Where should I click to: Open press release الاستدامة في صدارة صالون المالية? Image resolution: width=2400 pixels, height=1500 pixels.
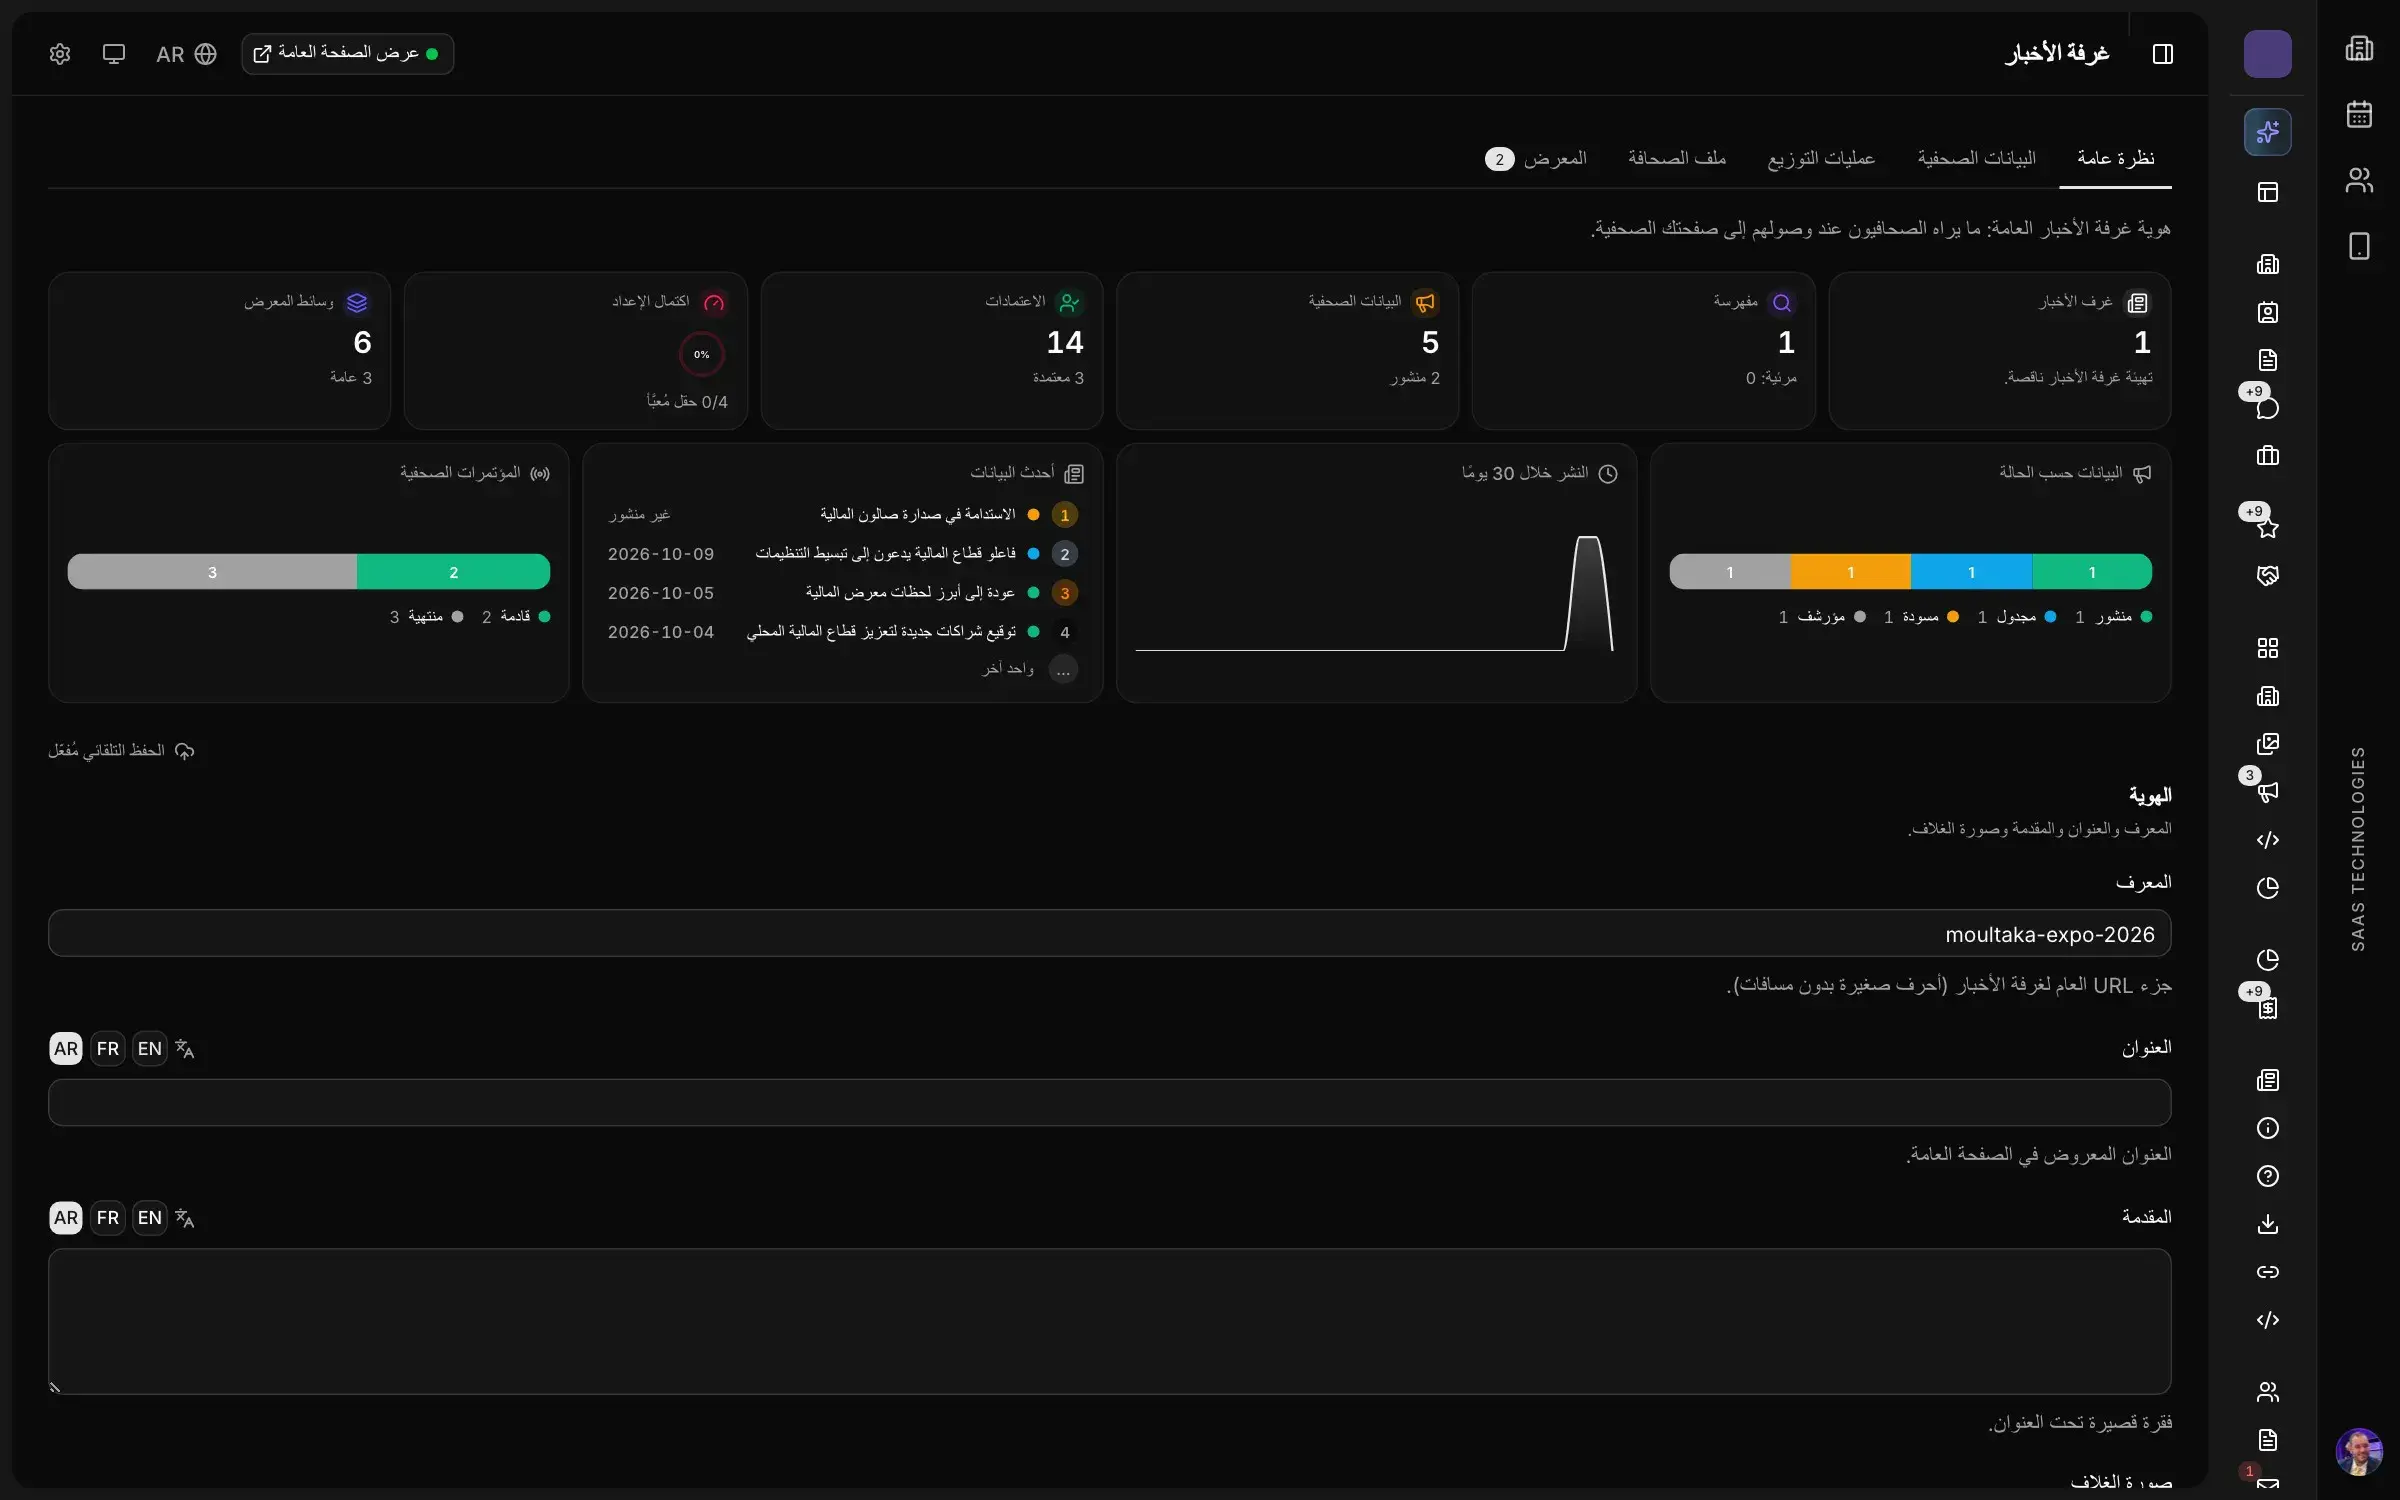coord(917,514)
